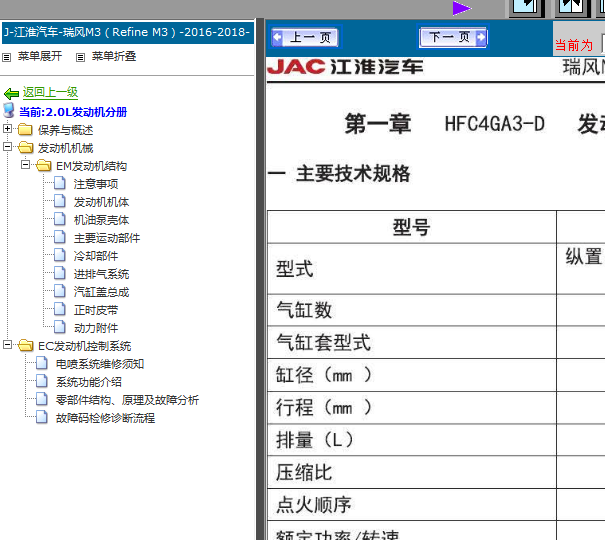
Task: Click the 排量（L）table row label
Action: 314,440
